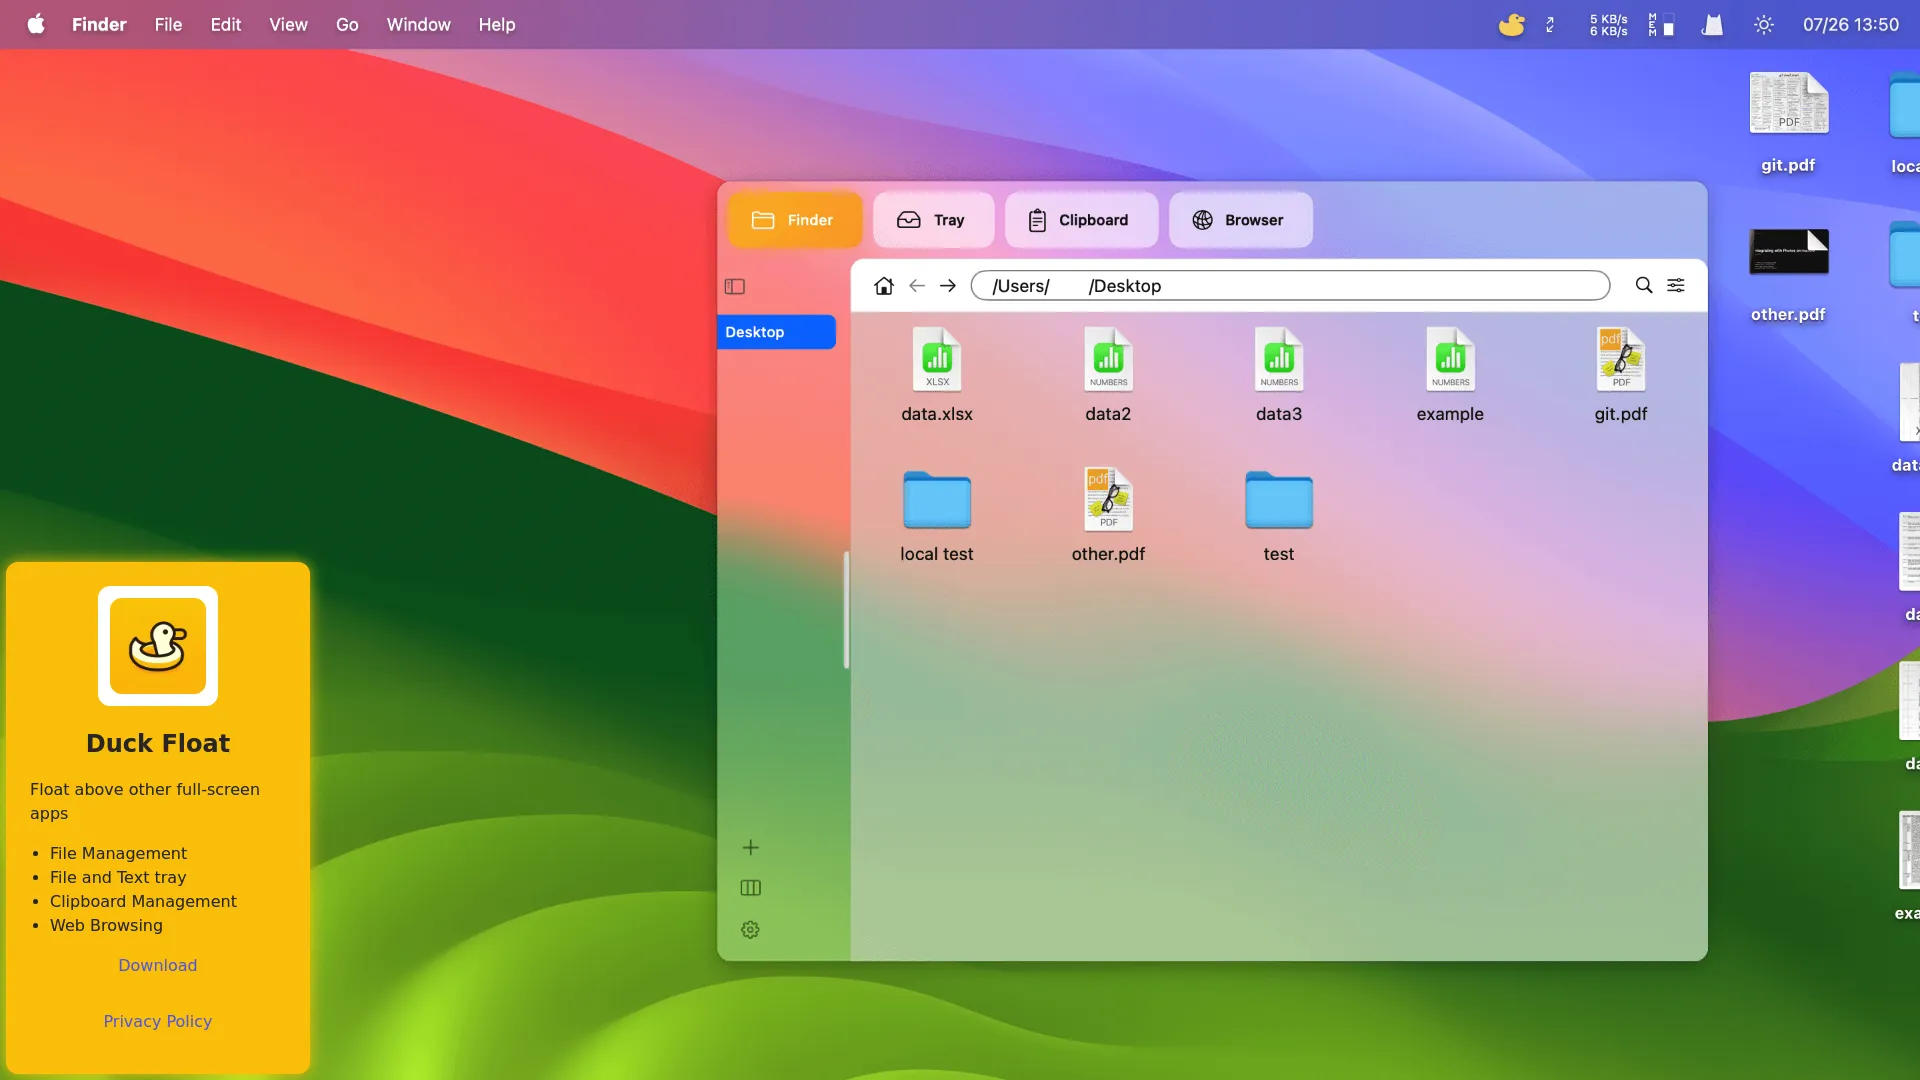
Task: Open the Privacy Policy link
Action: pos(158,1021)
